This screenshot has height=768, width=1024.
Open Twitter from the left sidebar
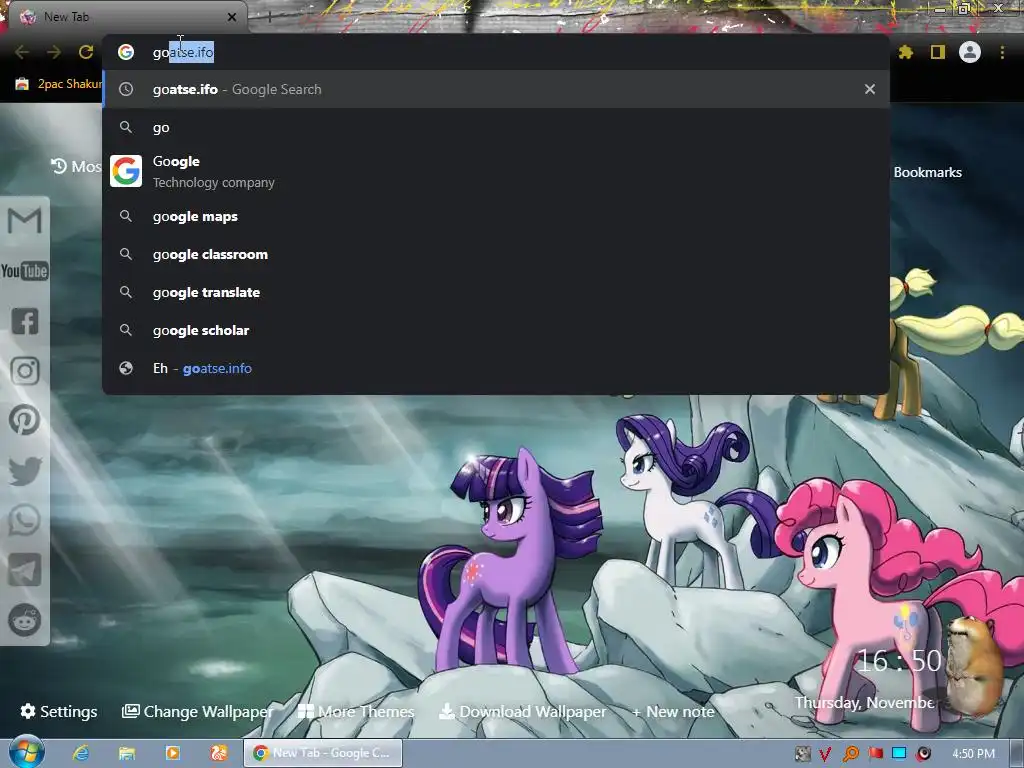(25, 471)
